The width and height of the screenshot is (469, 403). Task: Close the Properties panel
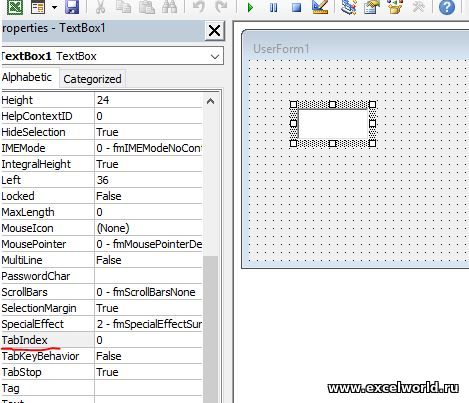click(214, 31)
